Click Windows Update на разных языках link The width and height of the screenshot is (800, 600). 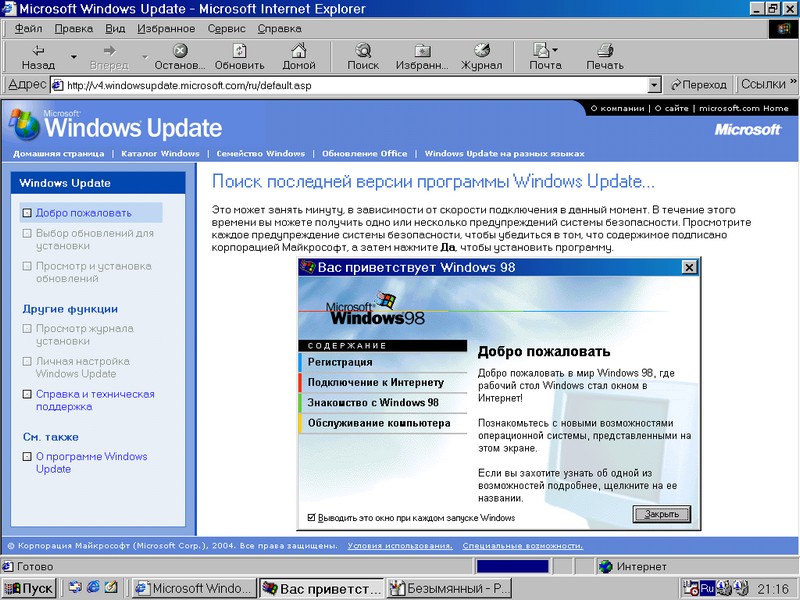[505, 154]
